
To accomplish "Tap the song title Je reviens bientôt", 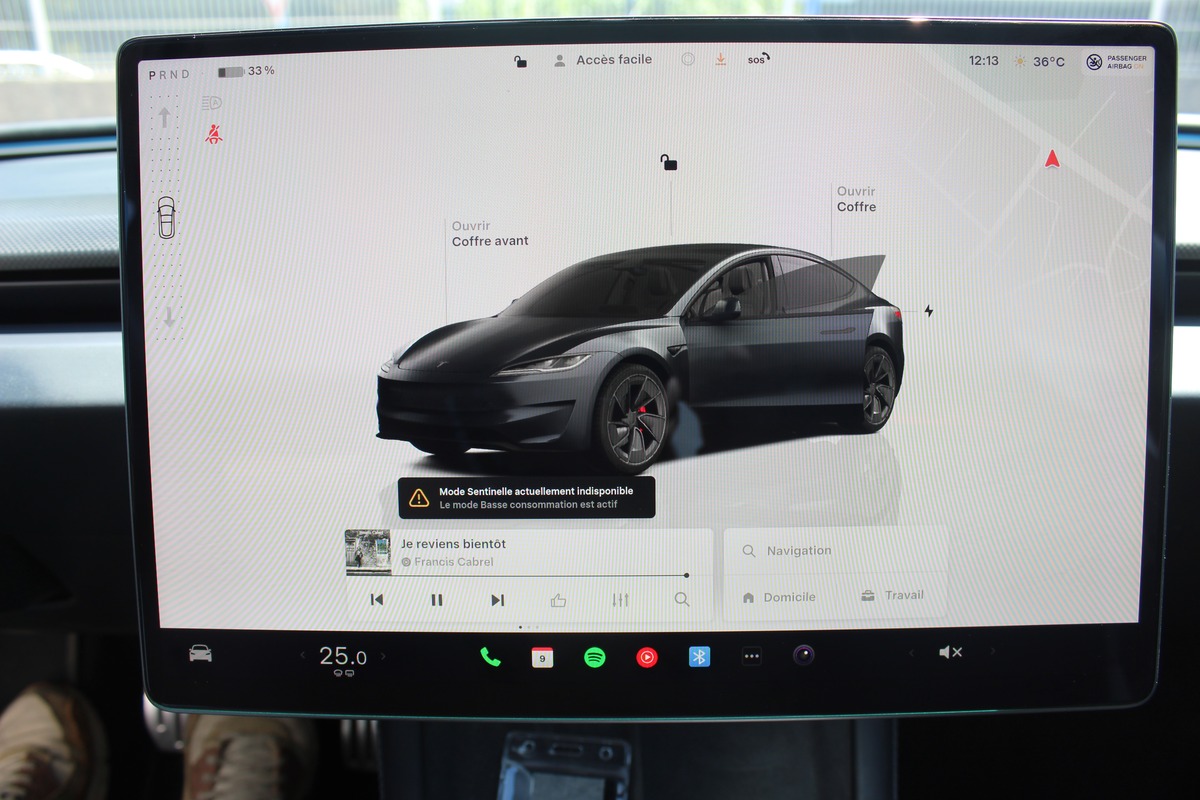I will tap(453, 544).
